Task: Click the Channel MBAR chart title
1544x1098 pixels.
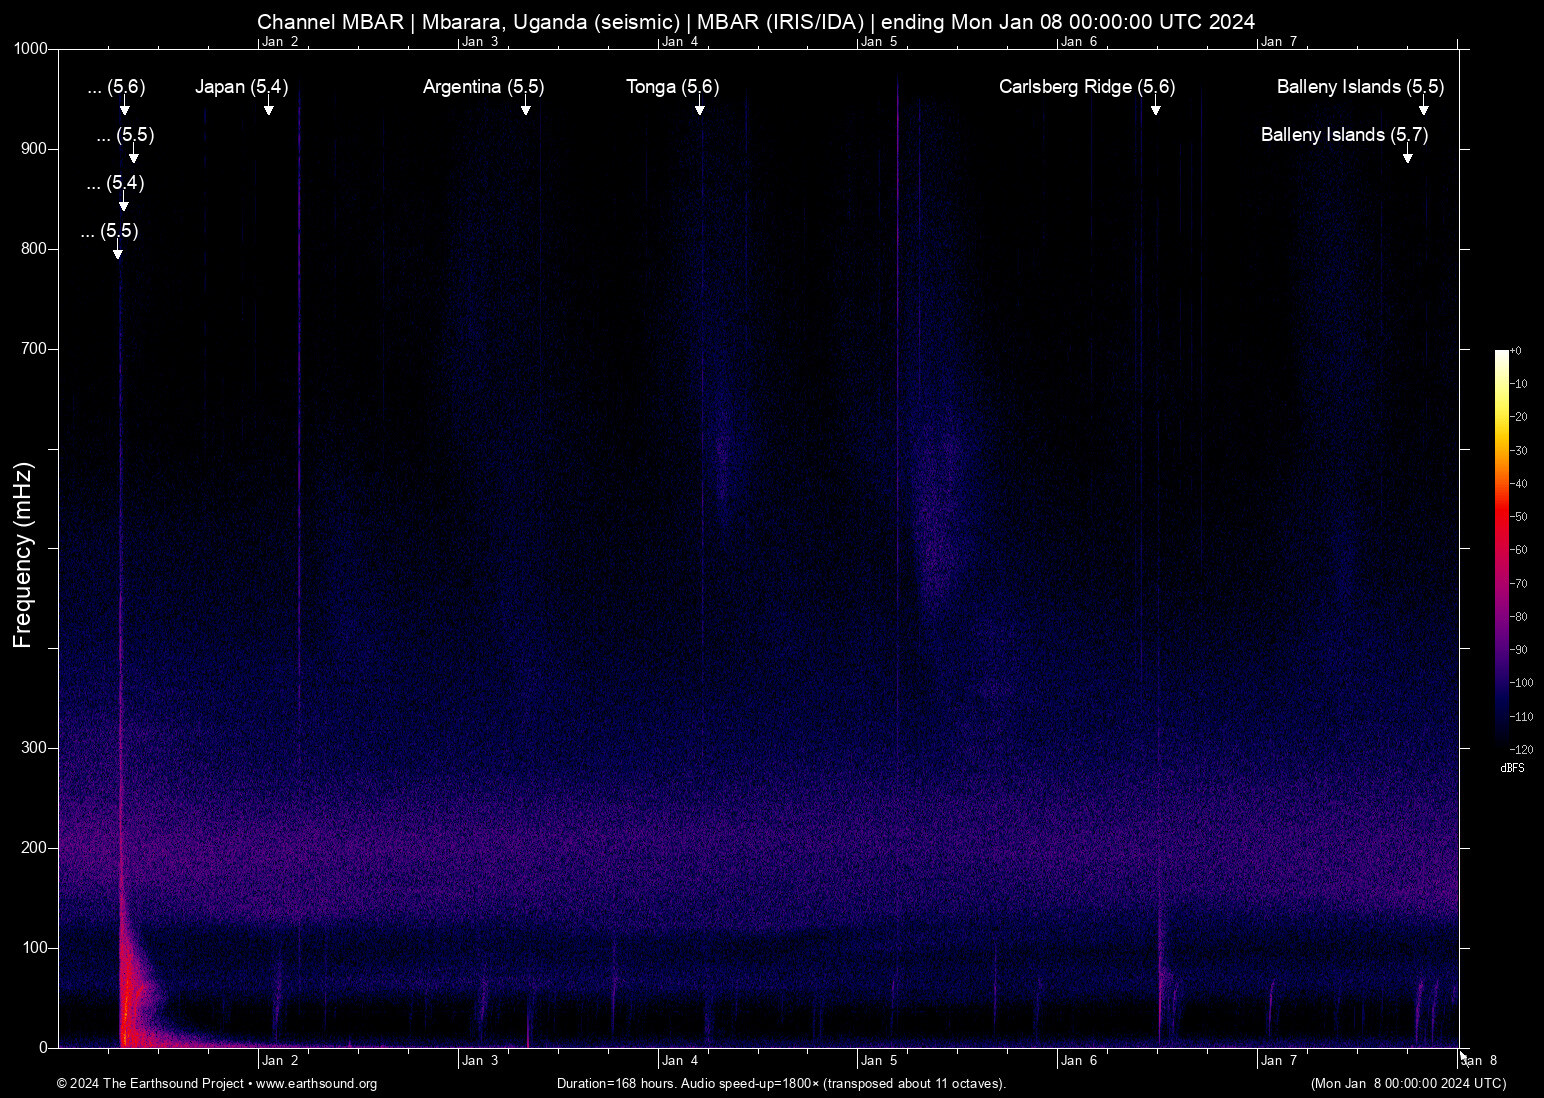Action: (756, 22)
